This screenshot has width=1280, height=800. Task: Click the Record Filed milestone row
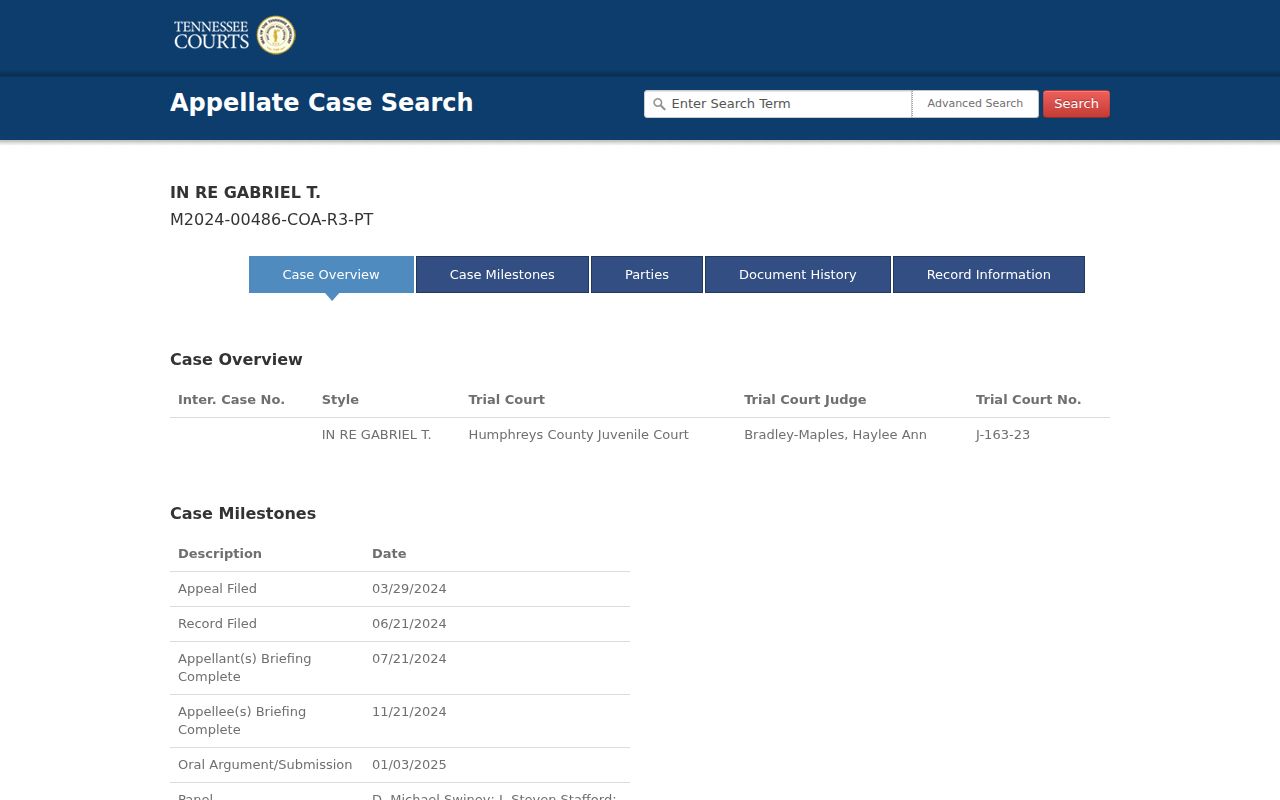pyautogui.click(x=400, y=624)
